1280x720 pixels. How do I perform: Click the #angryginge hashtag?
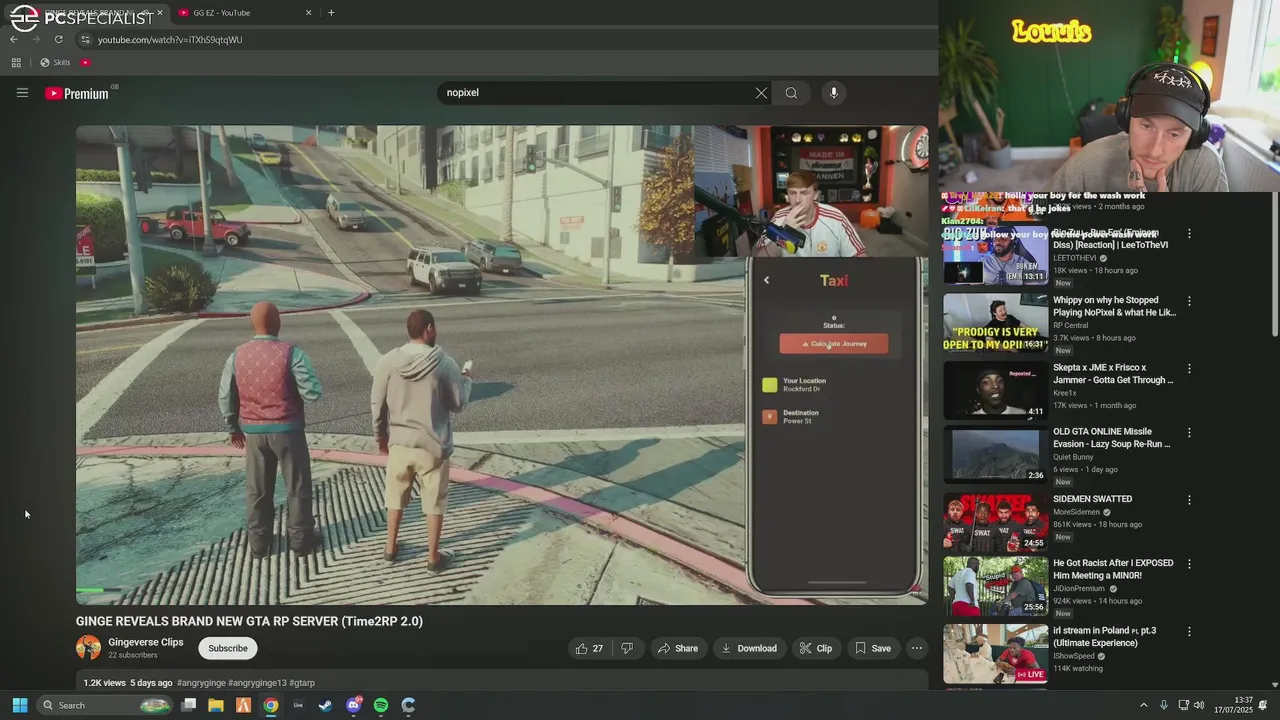click(201, 683)
